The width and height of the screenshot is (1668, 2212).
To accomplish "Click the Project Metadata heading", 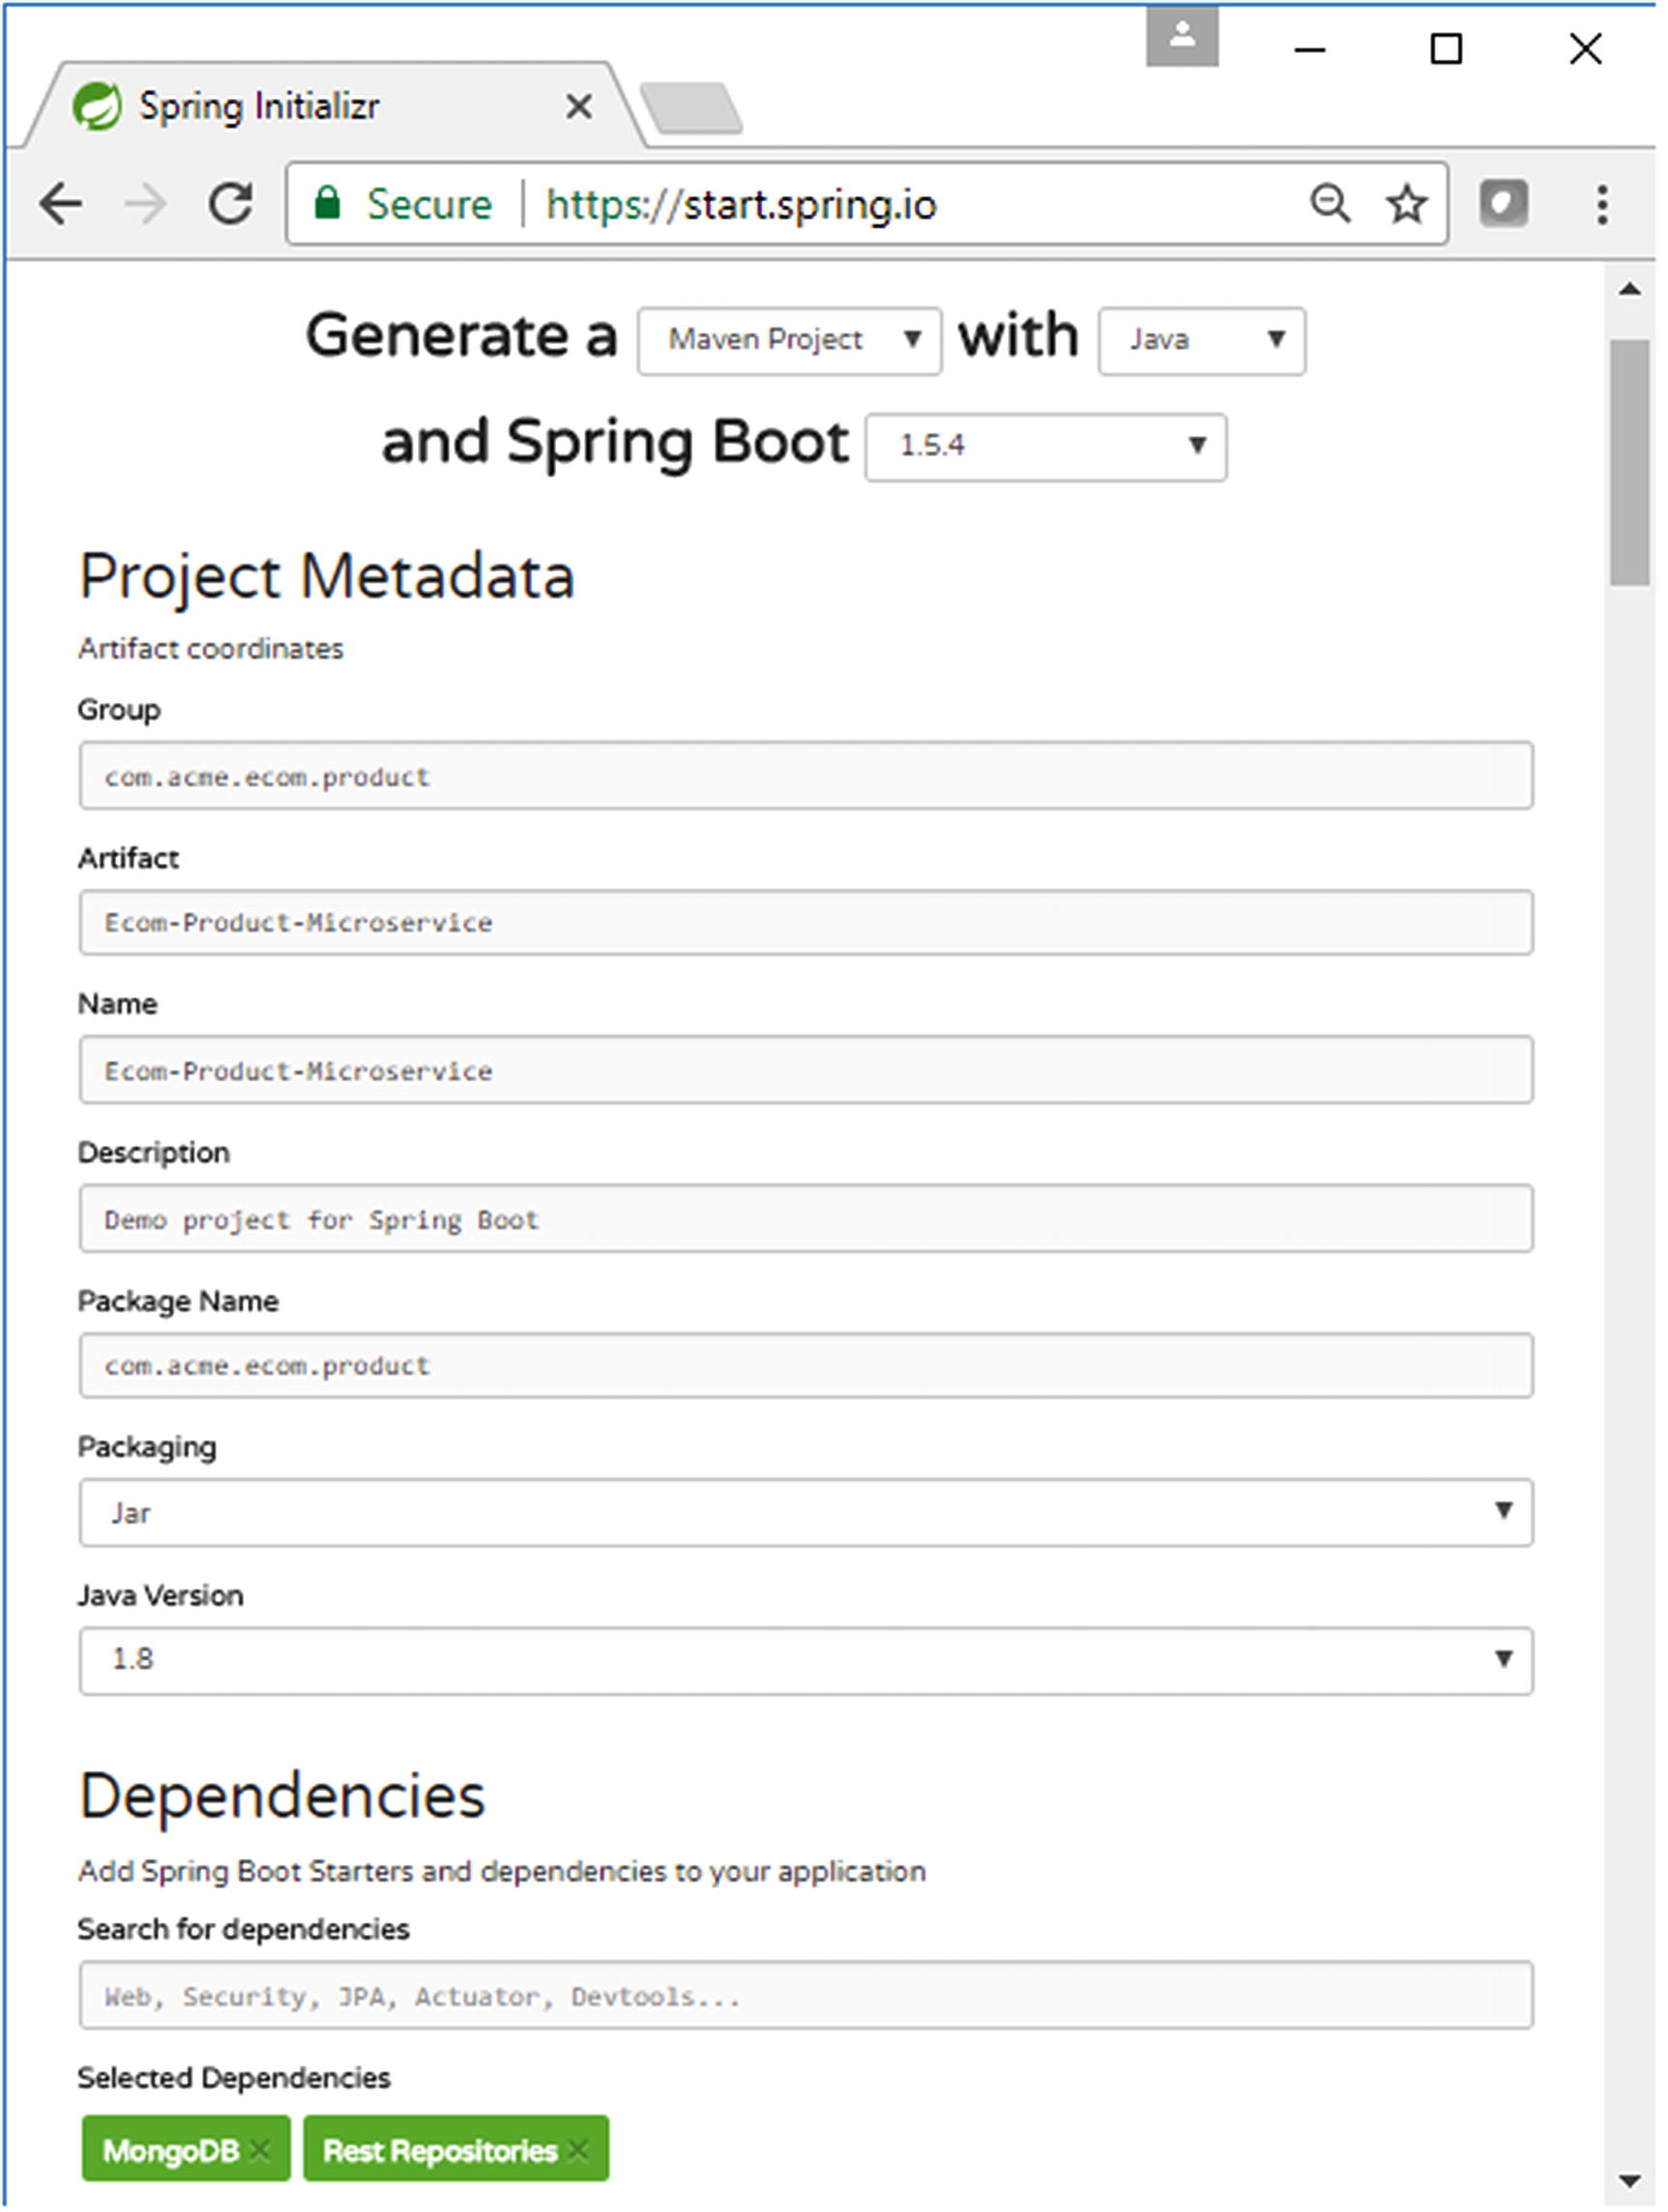I will pos(327,577).
